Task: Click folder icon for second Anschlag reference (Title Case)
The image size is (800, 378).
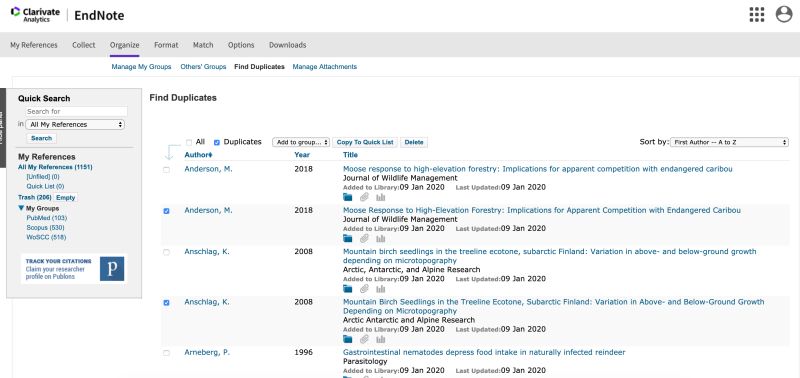Action: (x=348, y=339)
